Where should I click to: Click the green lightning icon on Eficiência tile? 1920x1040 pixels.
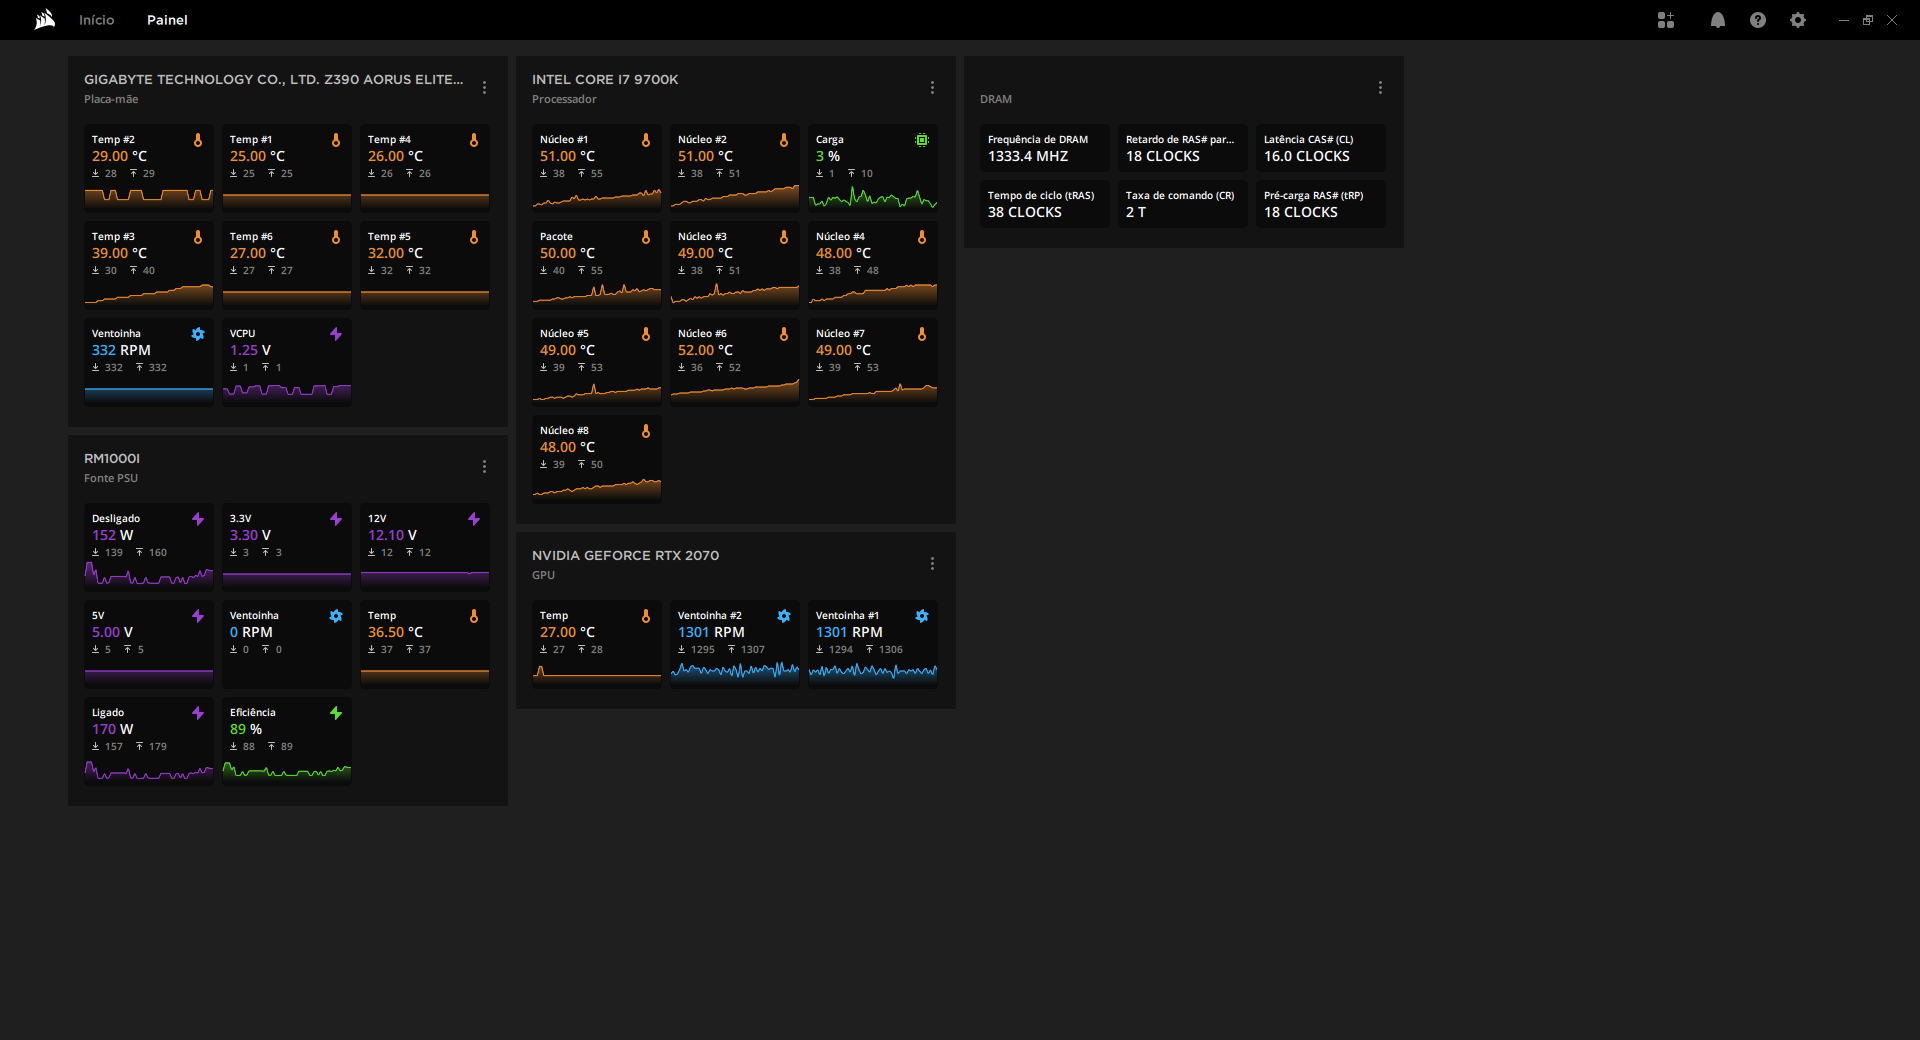coord(336,713)
